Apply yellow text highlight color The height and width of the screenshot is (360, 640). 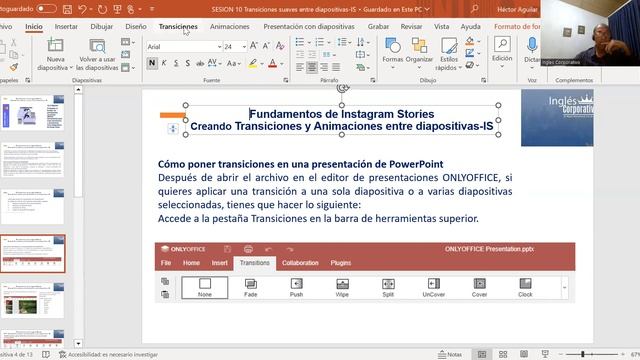[x=253, y=63]
